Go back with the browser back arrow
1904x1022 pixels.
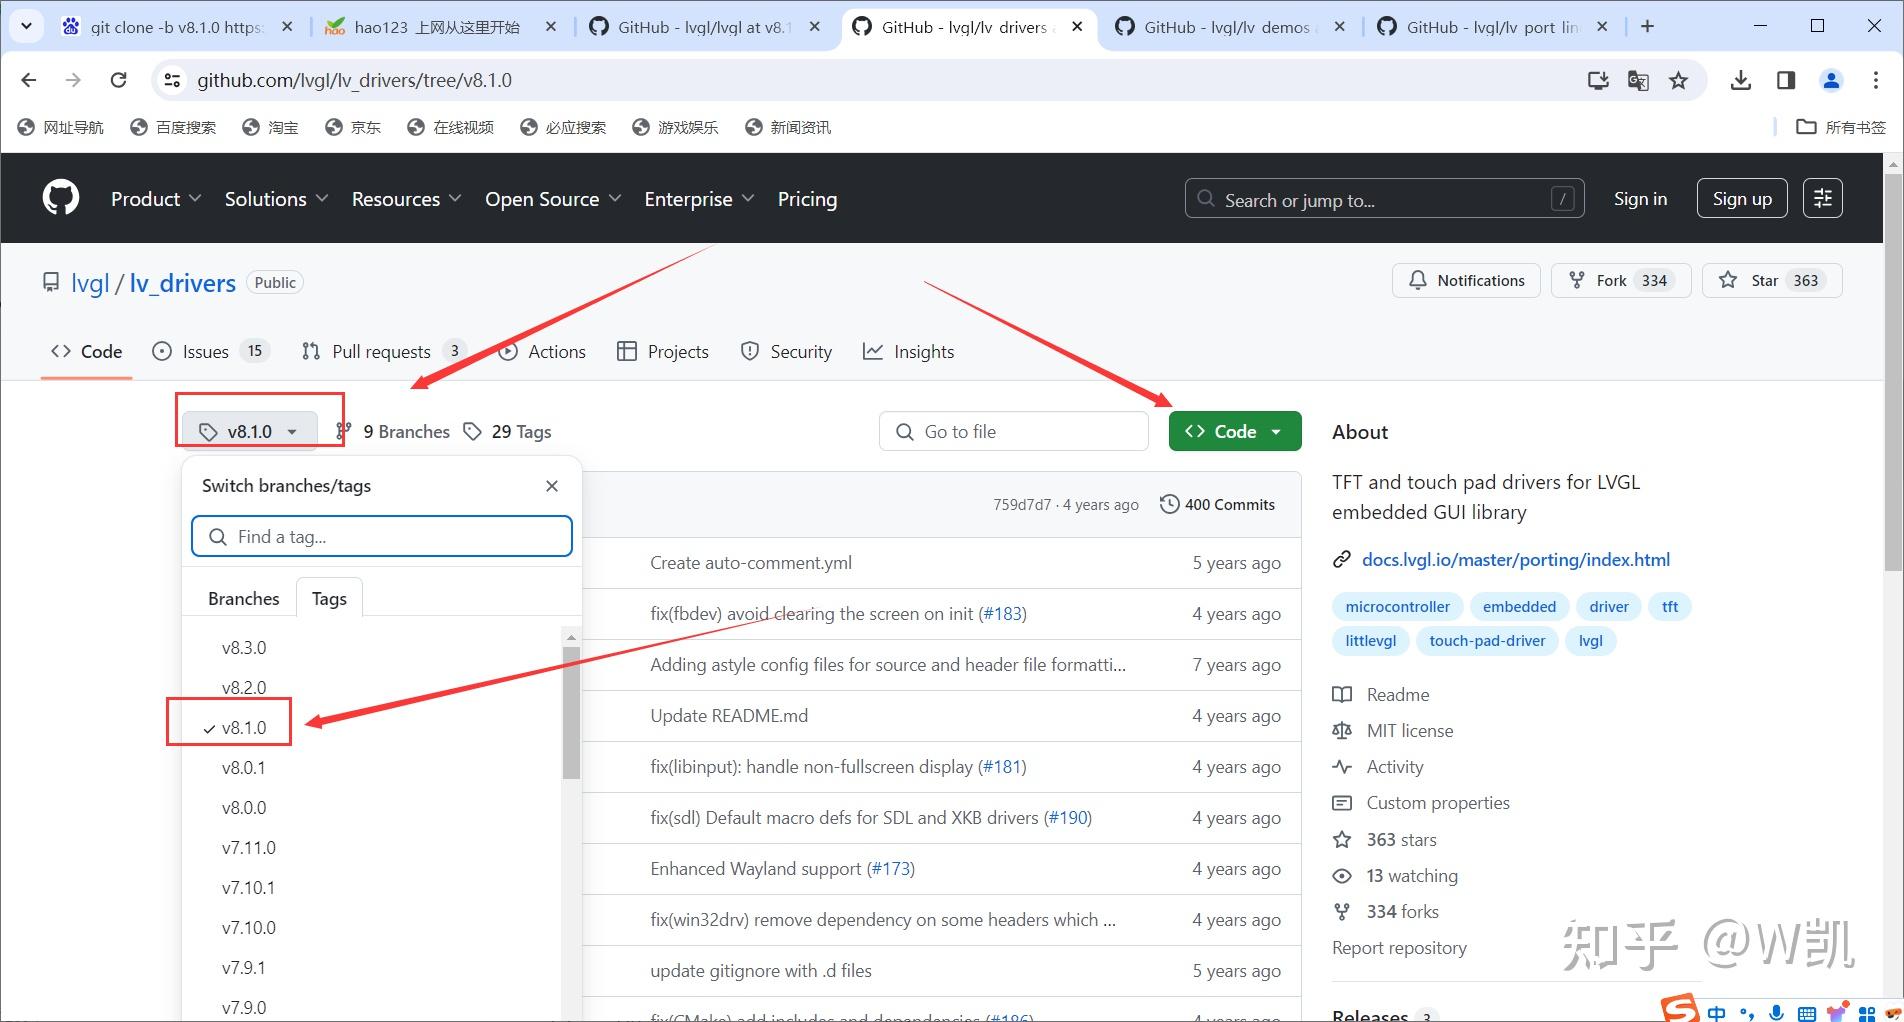(x=29, y=80)
